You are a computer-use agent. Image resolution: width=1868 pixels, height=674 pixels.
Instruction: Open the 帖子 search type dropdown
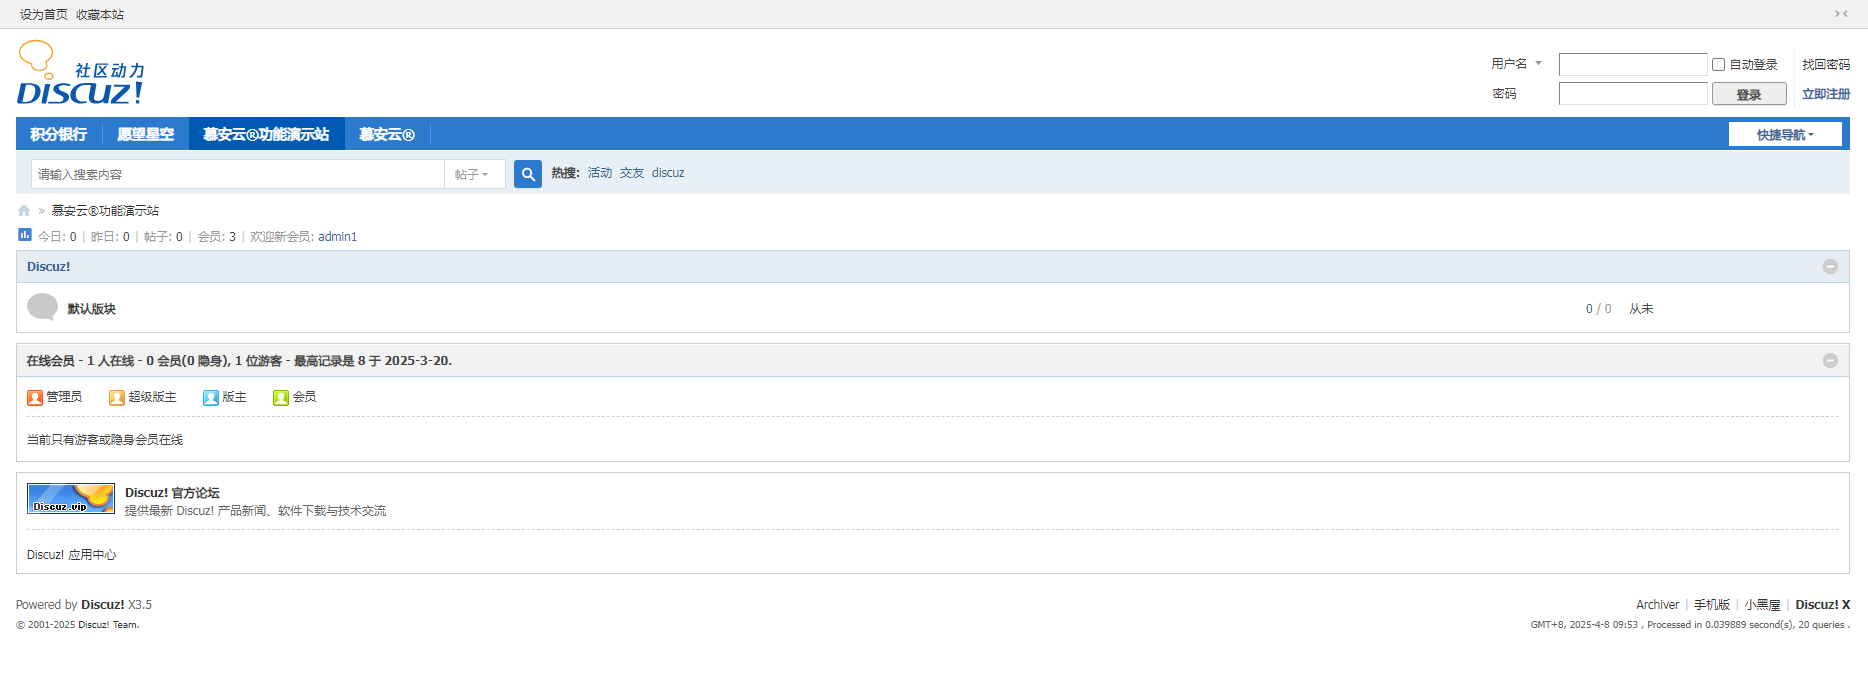(x=474, y=174)
